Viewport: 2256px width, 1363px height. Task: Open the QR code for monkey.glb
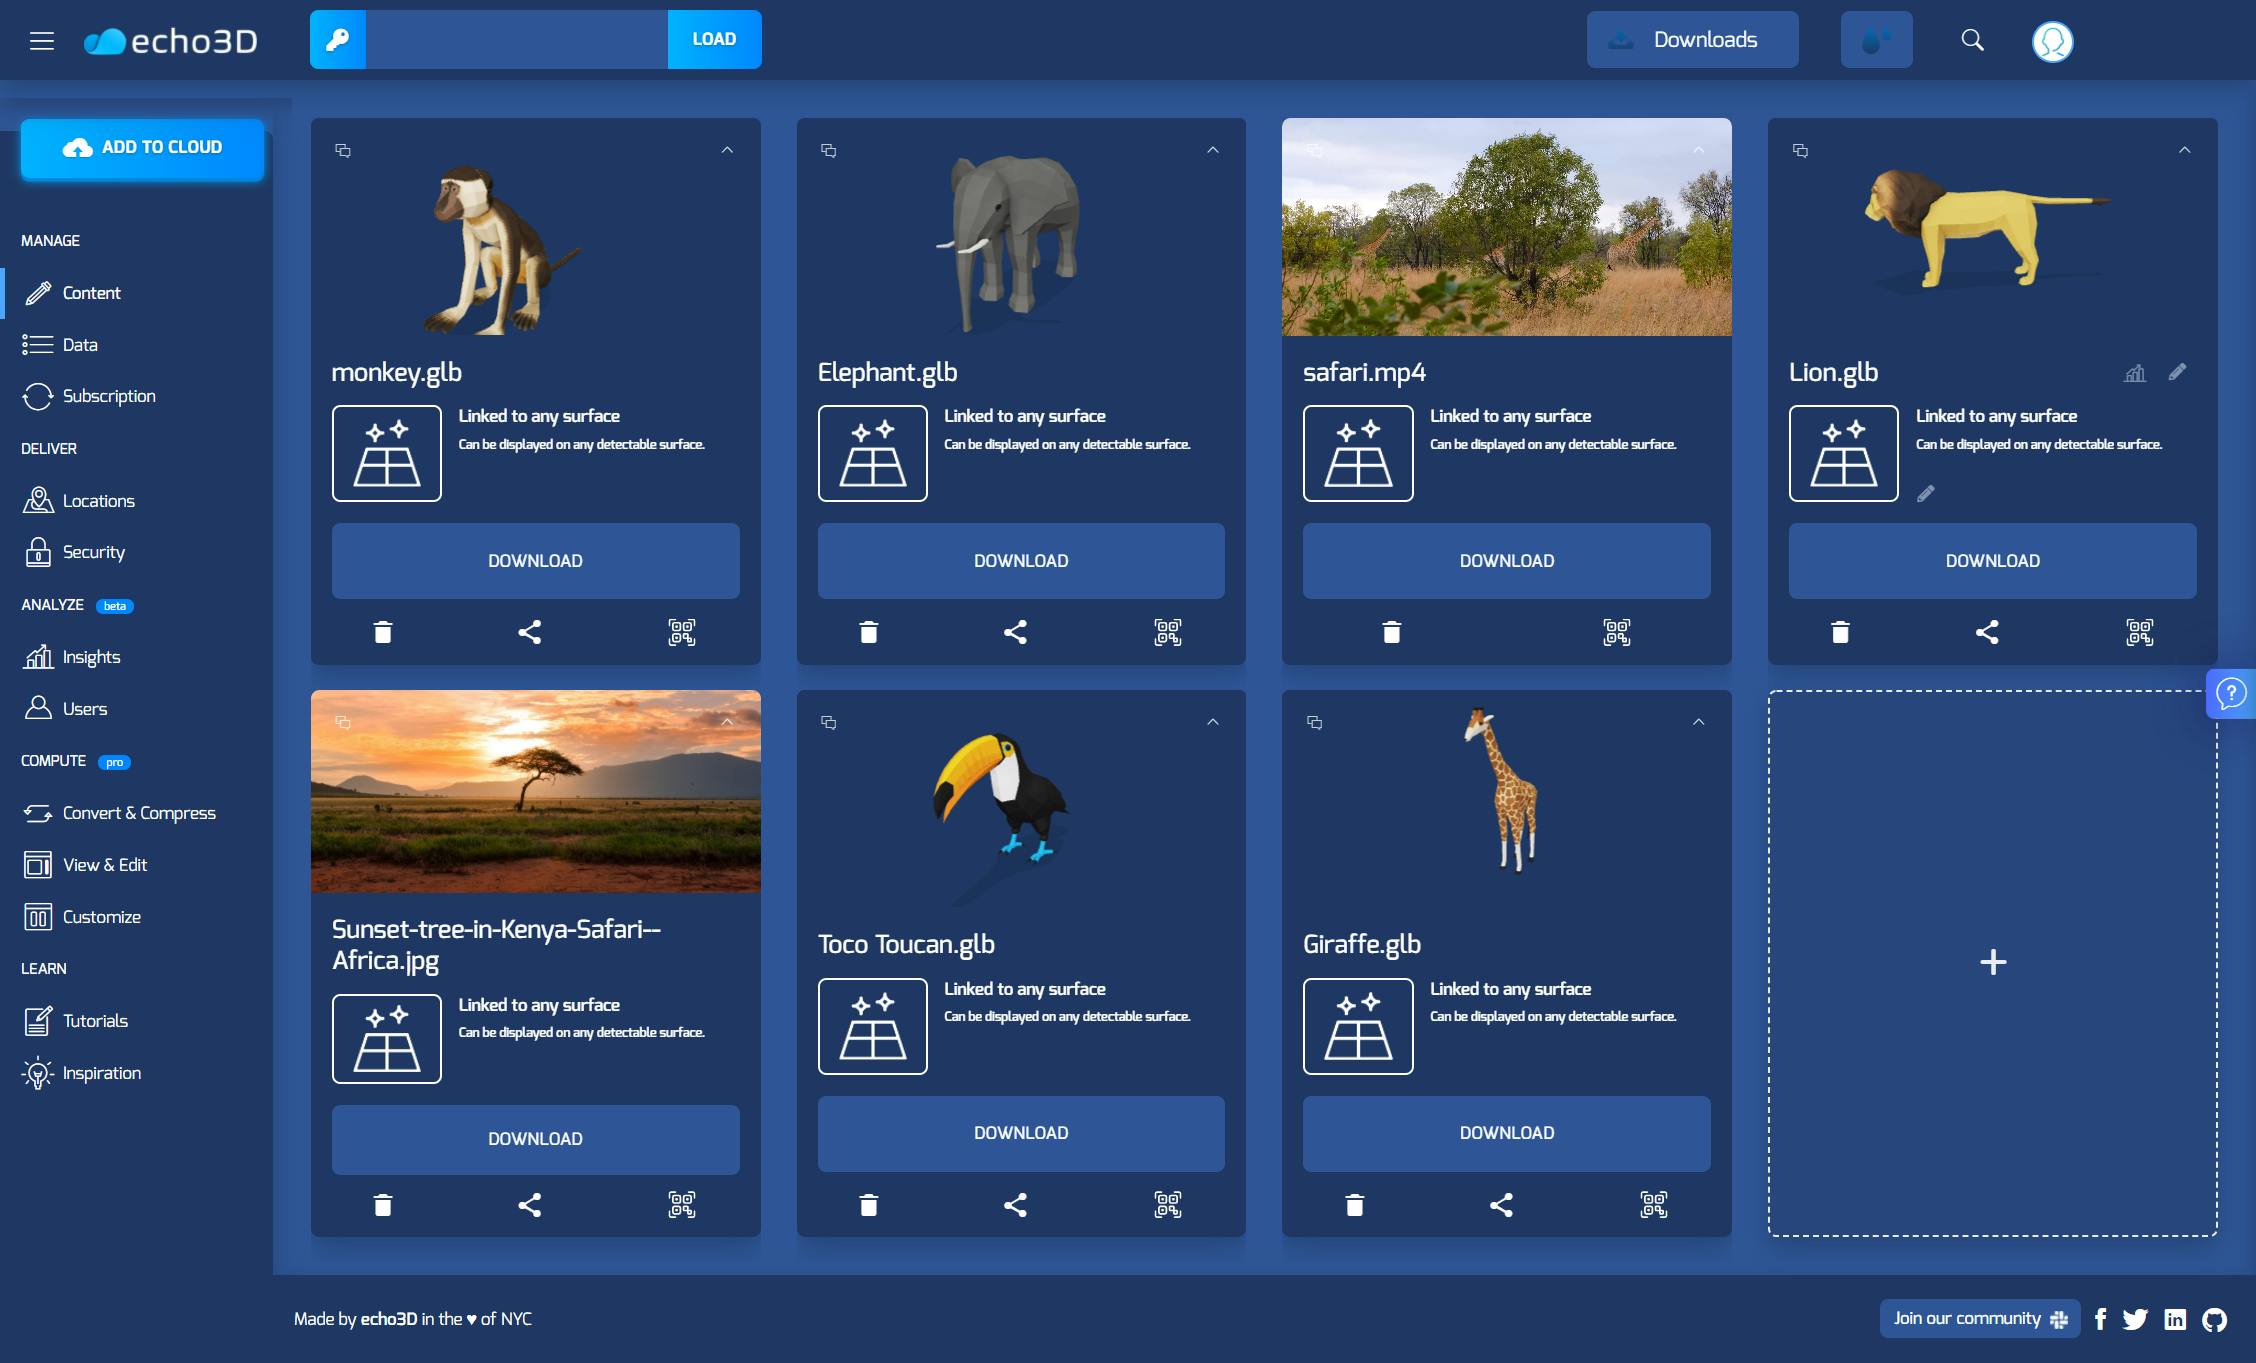coord(681,631)
